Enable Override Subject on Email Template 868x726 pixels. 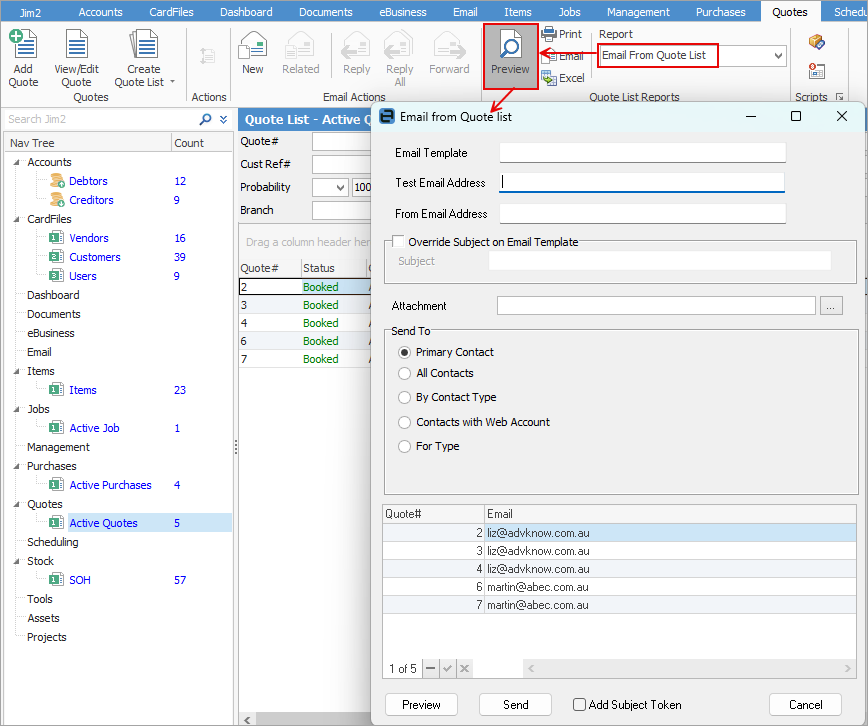399,242
